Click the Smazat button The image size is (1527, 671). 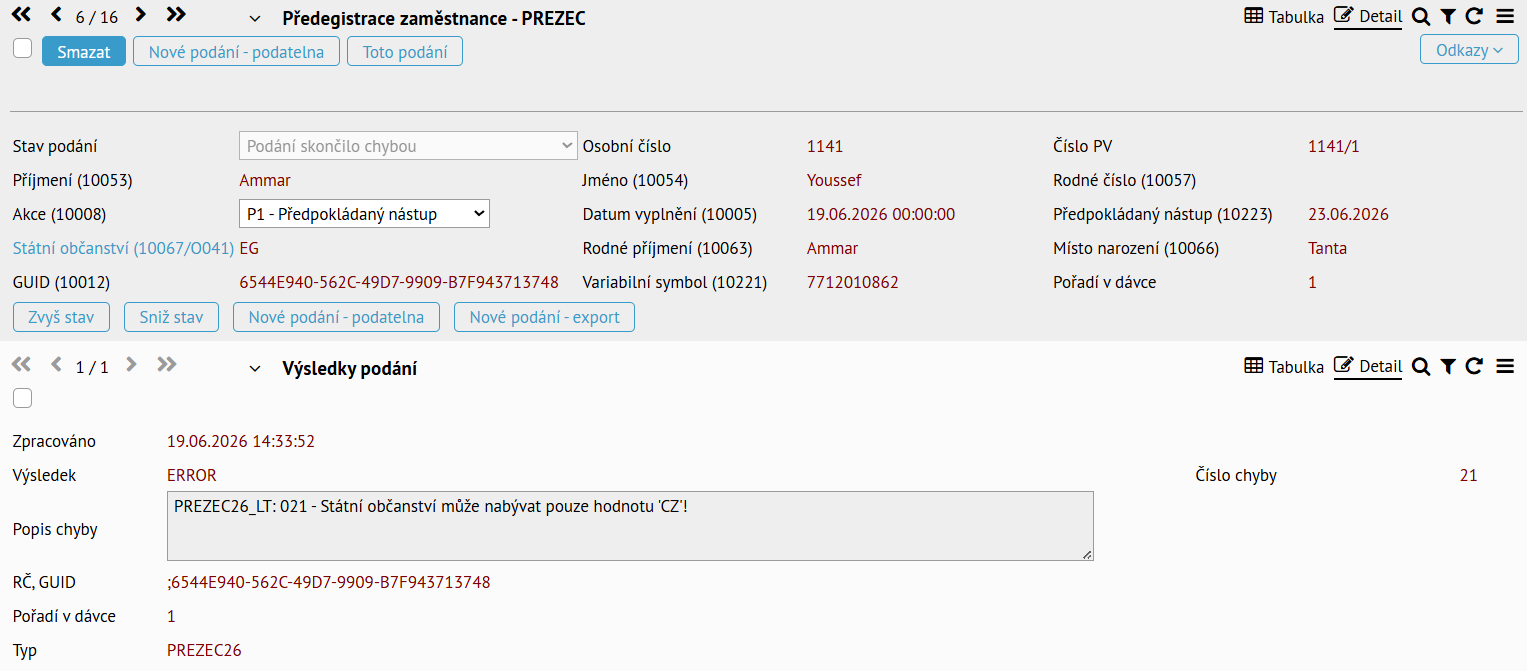(x=84, y=52)
